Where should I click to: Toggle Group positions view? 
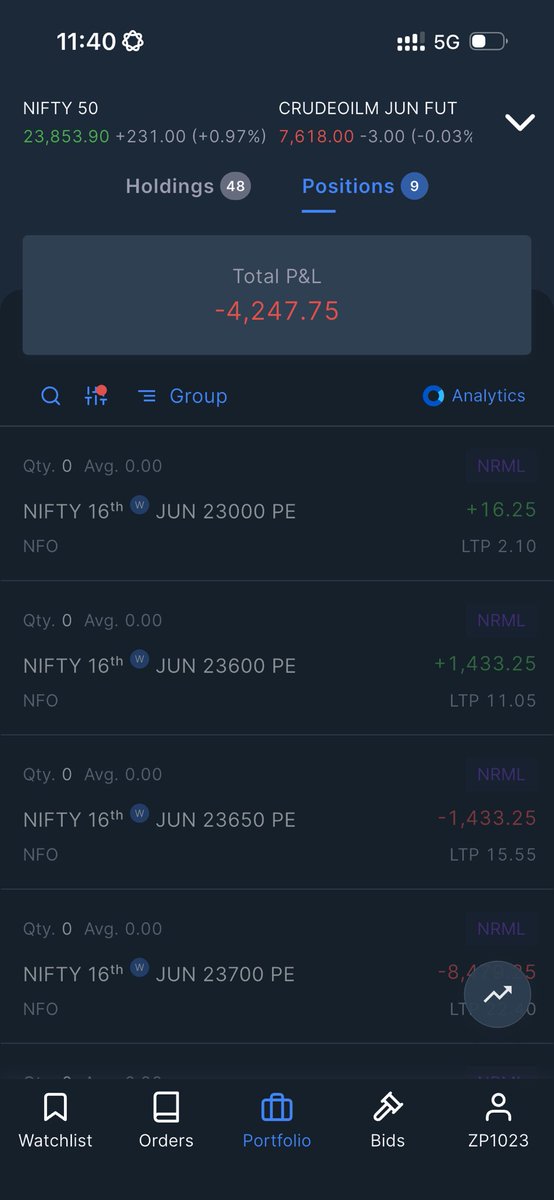click(x=182, y=396)
